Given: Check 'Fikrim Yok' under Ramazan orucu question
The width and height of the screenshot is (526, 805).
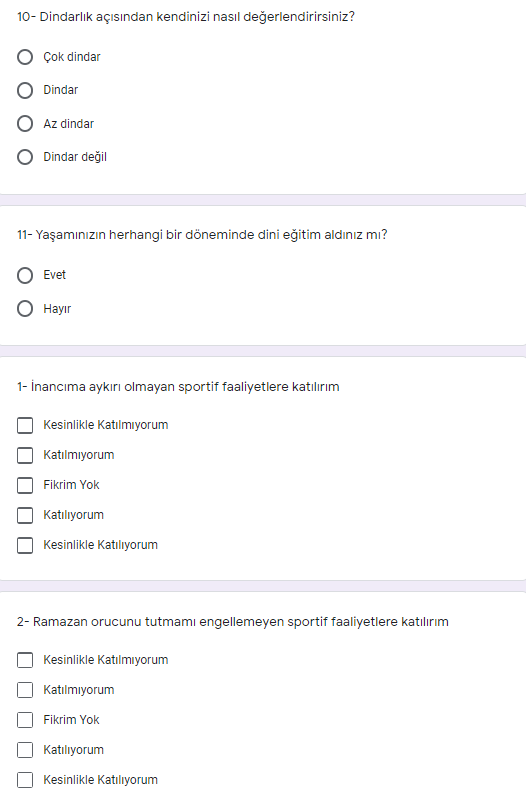Looking at the screenshot, I should (25, 720).
